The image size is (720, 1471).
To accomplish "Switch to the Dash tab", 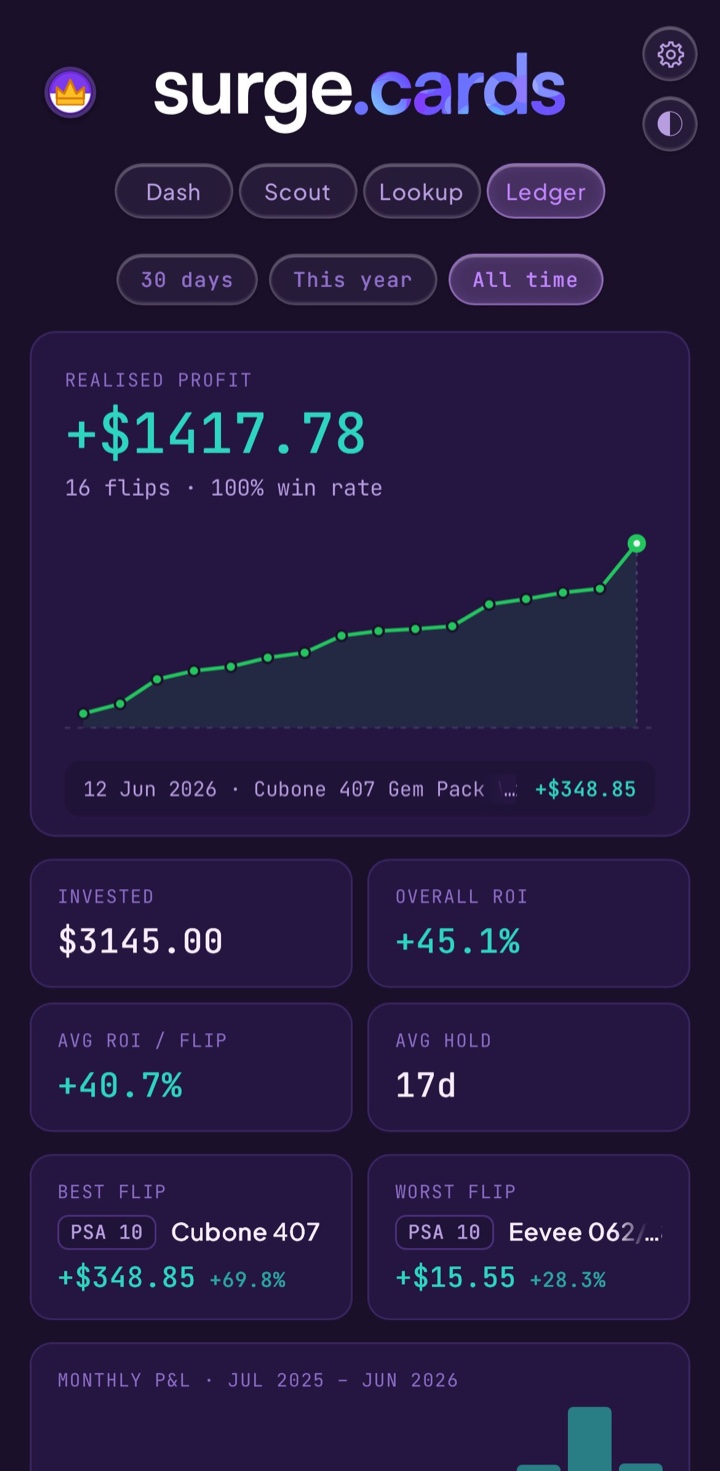I will click(x=174, y=191).
